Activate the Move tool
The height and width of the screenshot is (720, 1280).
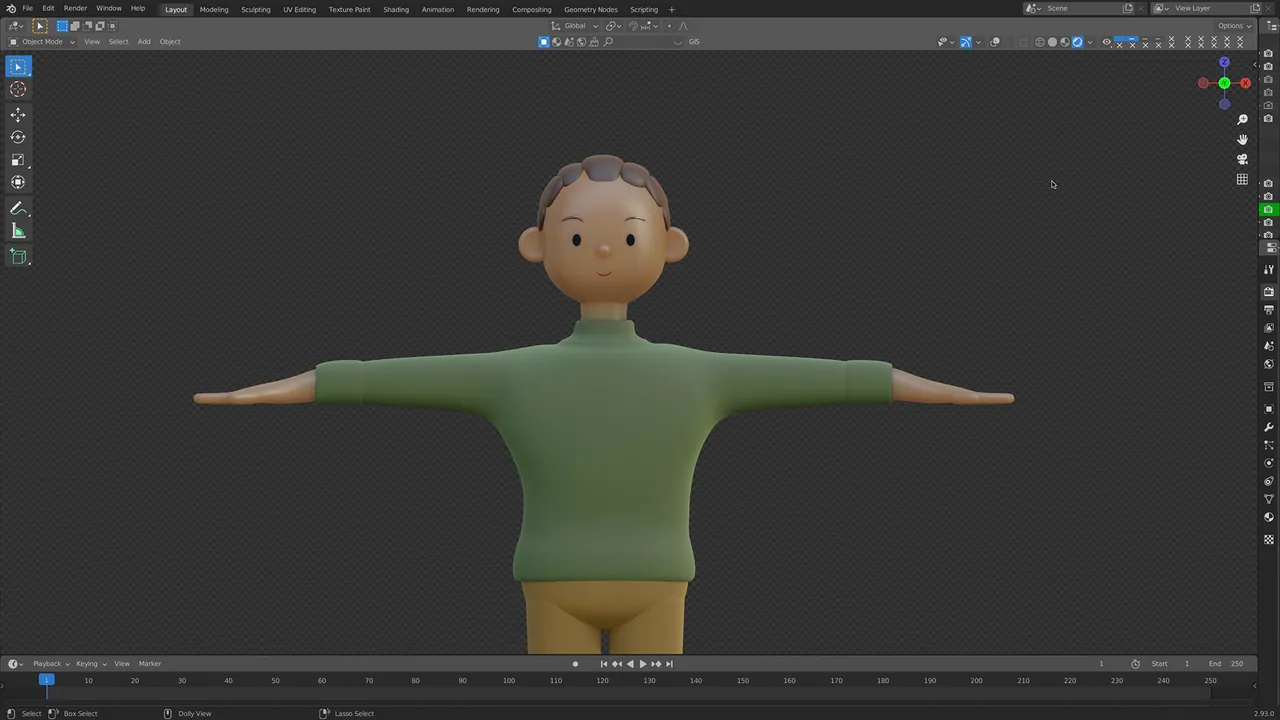click(18, 115)
